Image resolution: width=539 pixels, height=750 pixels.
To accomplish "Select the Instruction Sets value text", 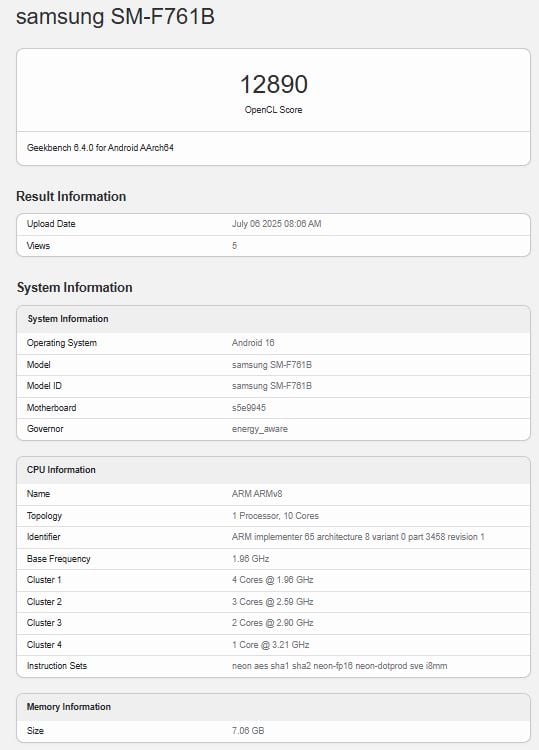I will (x=340, y=666).
